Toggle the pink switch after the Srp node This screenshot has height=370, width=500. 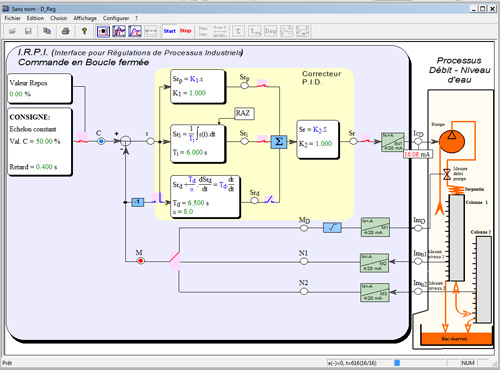click(262, 84)
